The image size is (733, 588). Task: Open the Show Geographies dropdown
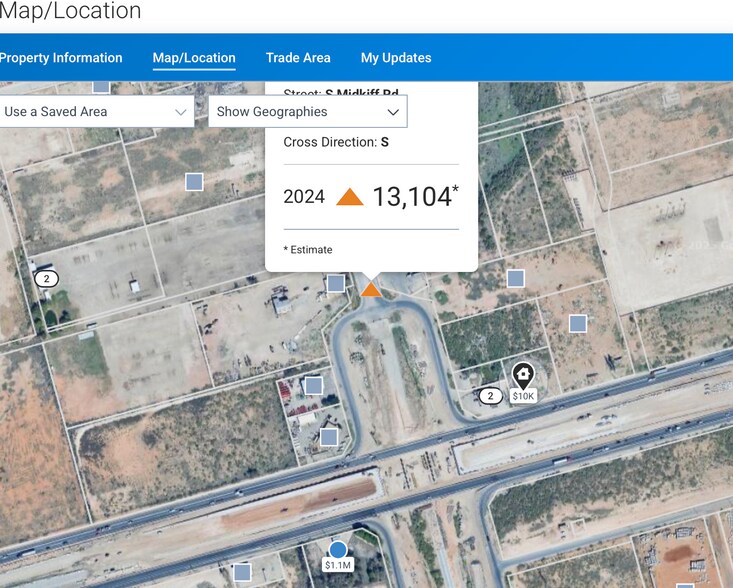[x=308, y=111]
